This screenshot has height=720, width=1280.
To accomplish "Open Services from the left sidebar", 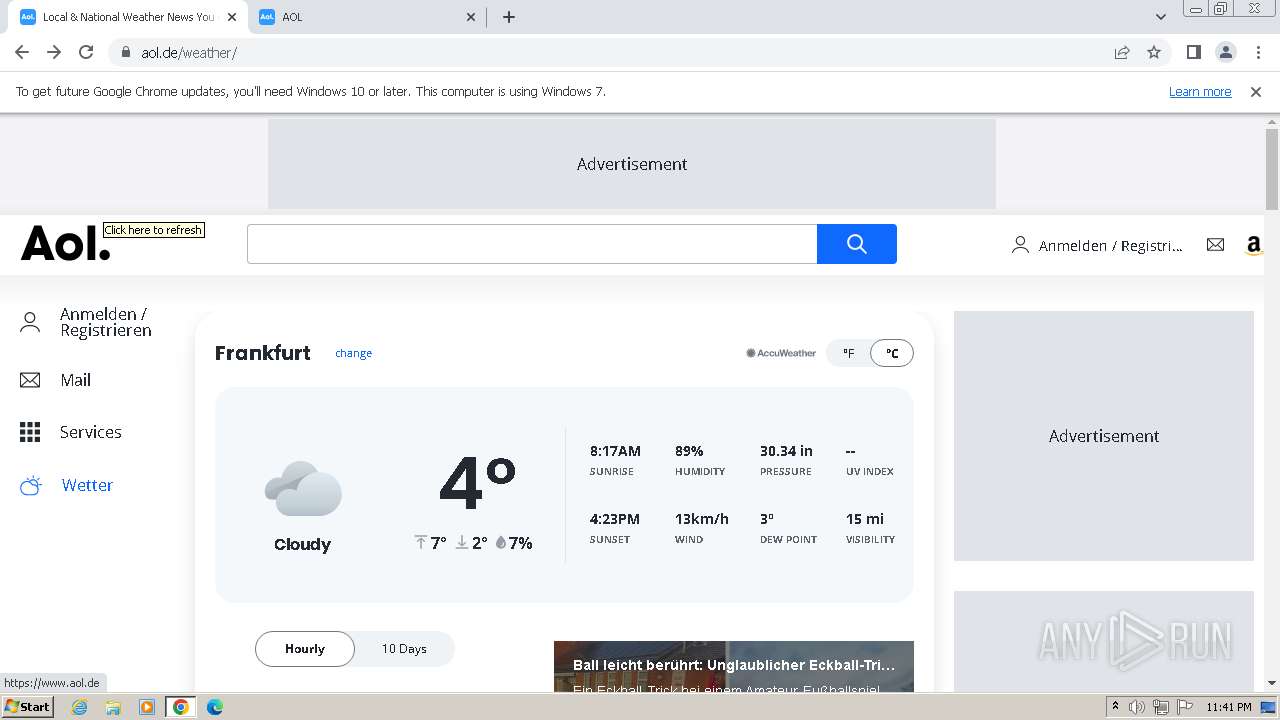I will 91,432.
